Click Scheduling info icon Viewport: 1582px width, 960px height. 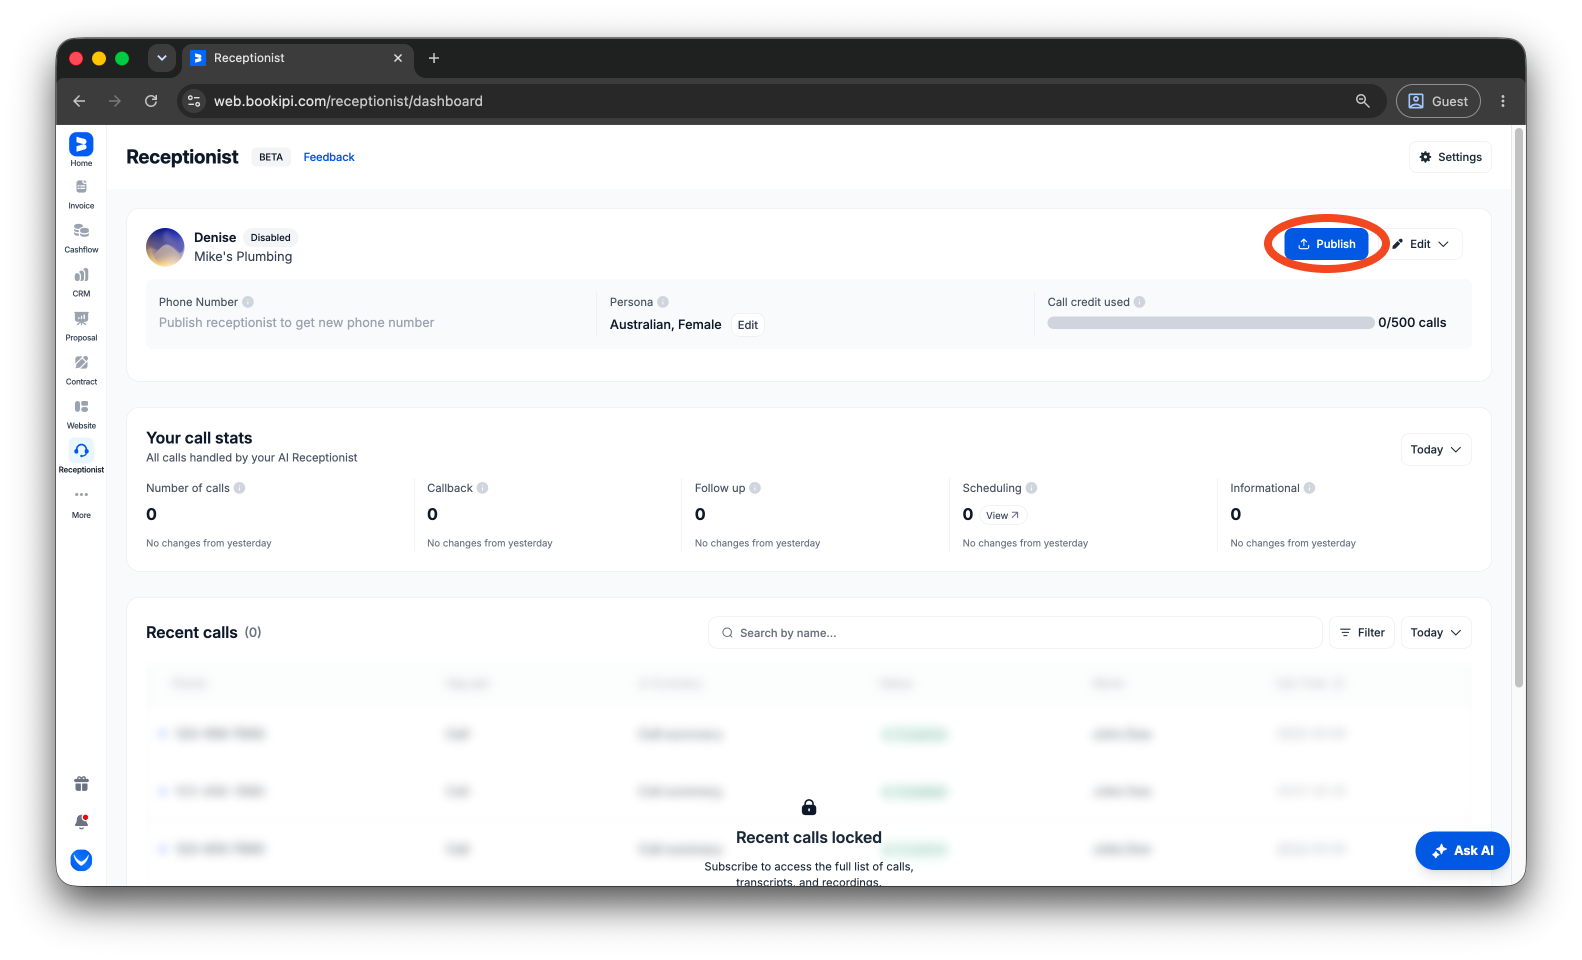tap(1031, 488)
